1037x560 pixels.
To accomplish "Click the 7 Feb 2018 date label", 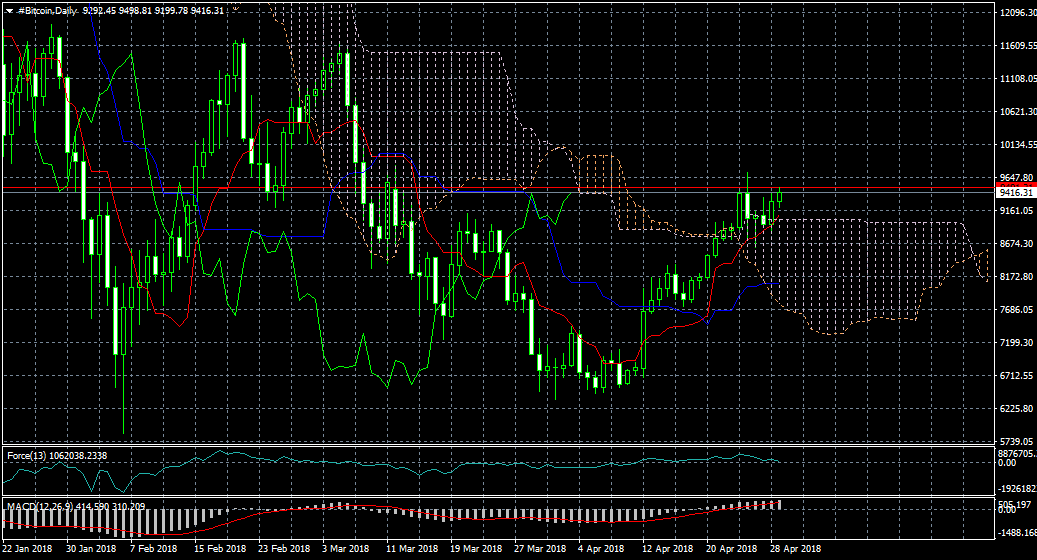I will (155, 549).
